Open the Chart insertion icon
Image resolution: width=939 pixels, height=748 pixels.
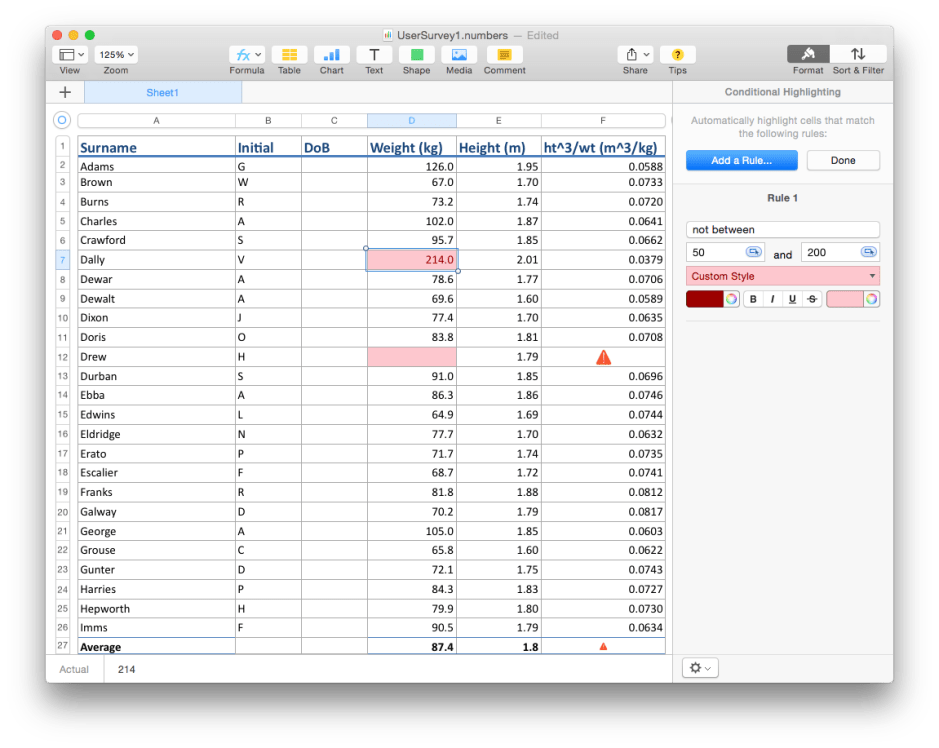click(x=331, y=57)
